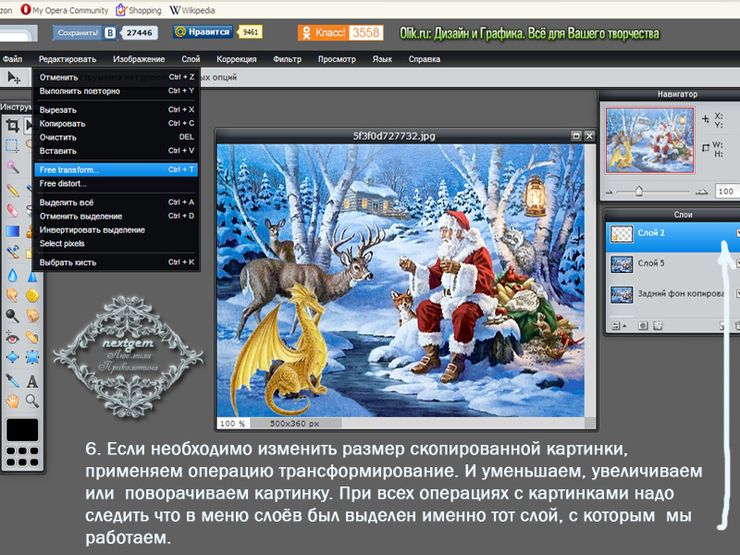
Task: Click the black foreground color swatch
Action: click(22, 429)
